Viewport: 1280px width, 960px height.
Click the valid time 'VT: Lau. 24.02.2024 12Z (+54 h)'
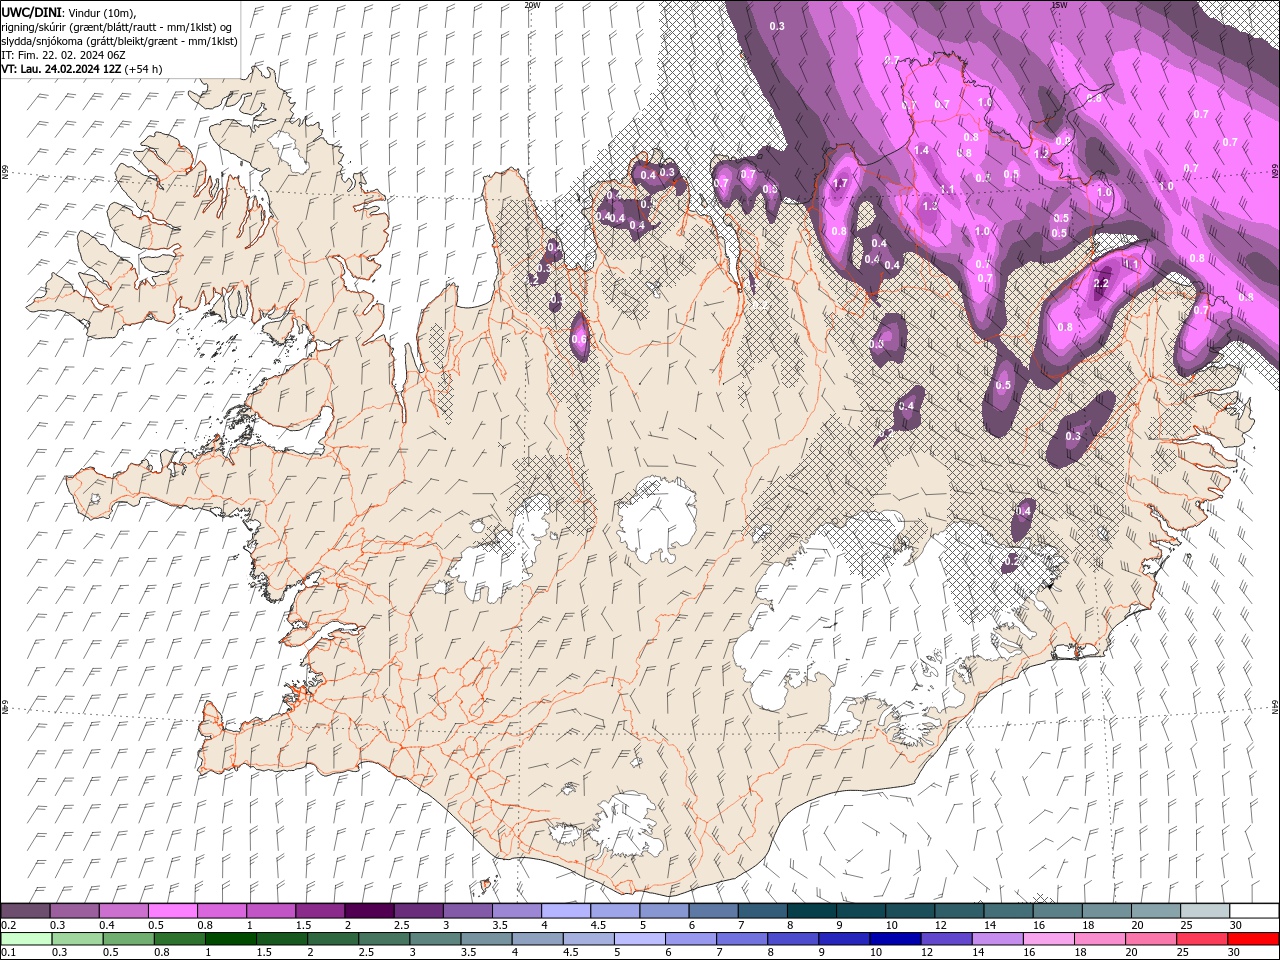pyautogui.click(x=82, y=69)
